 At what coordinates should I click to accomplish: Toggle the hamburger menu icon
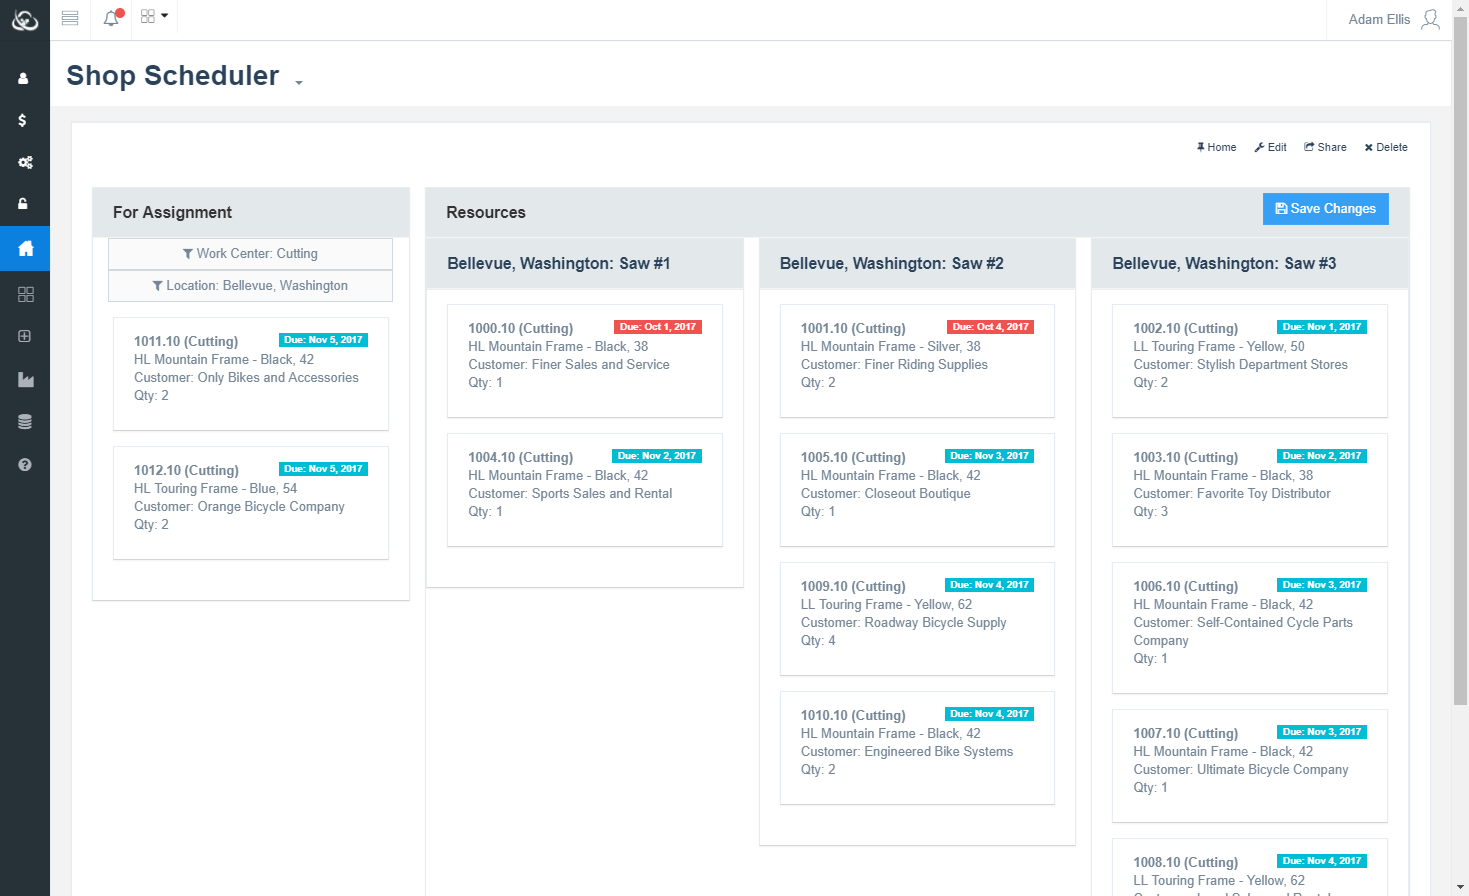pyautogui.click(x=70, y=18)
